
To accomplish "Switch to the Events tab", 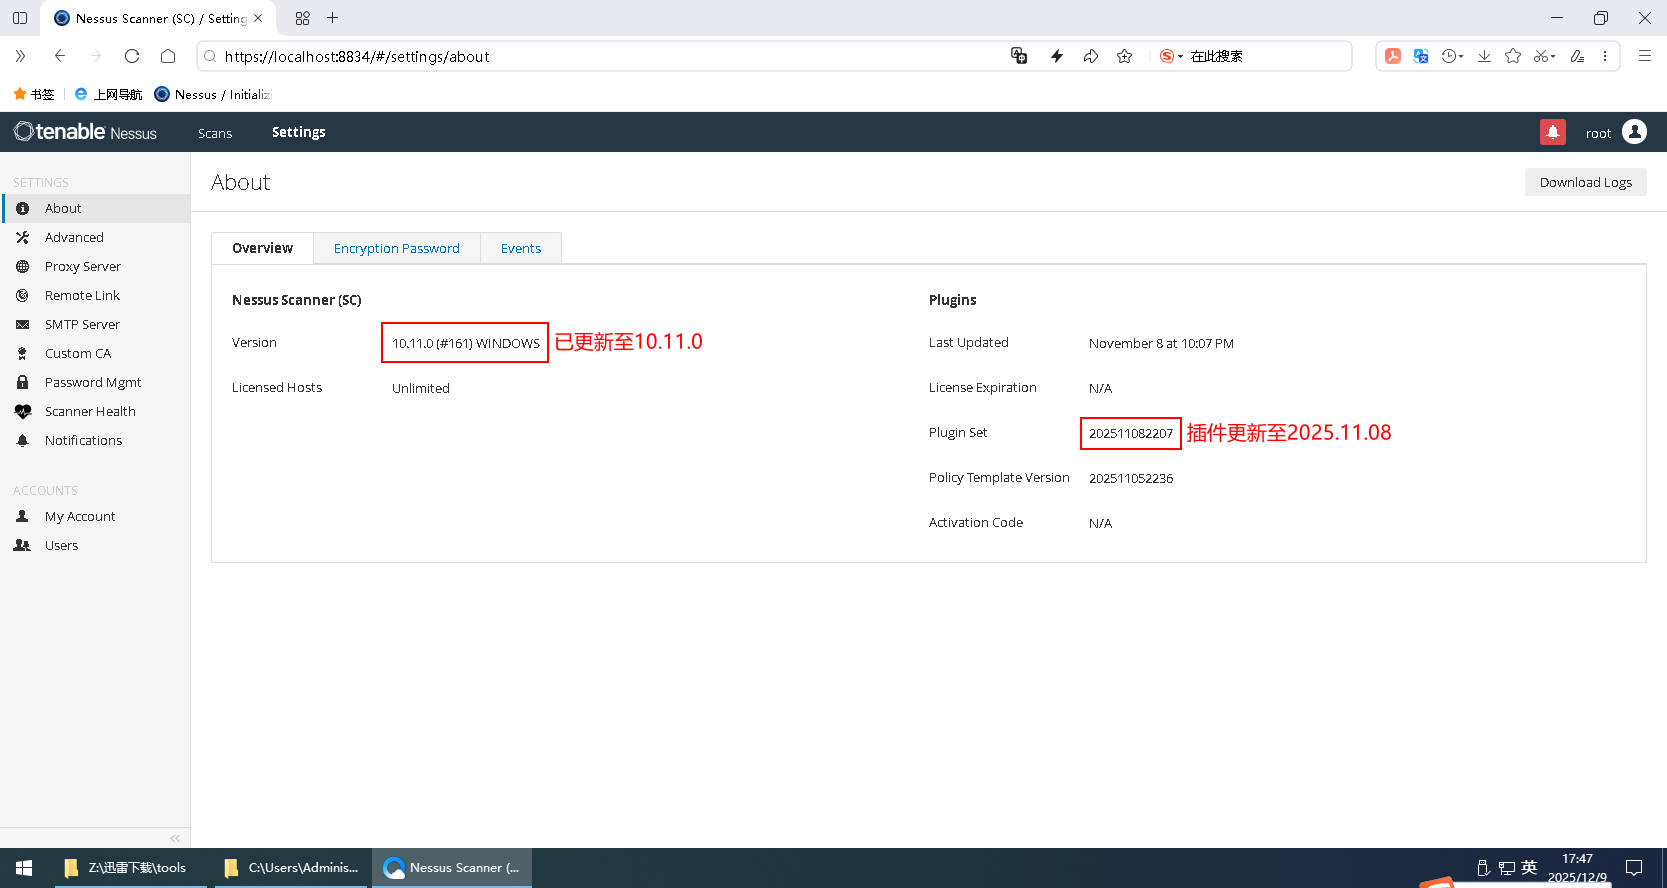I will 520,248.
